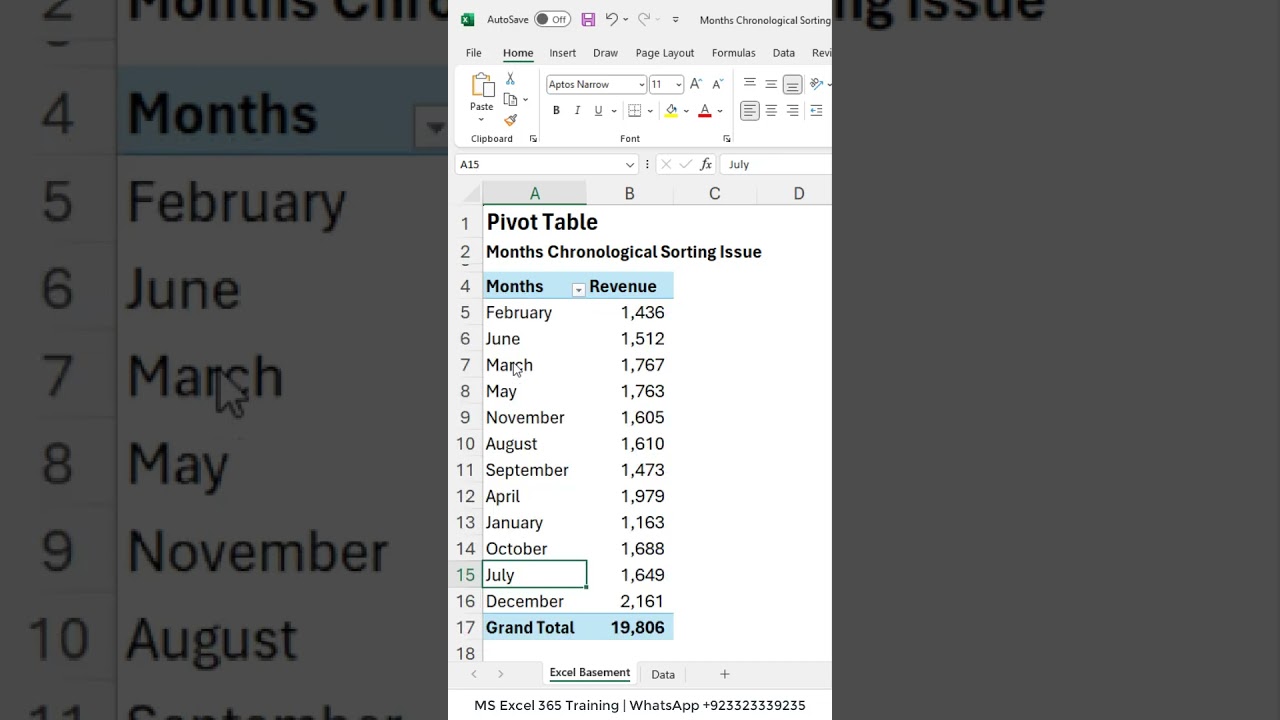Apply cell borders with the grid icon
This screenshot has width=1280, height=720.
[634, 111]
